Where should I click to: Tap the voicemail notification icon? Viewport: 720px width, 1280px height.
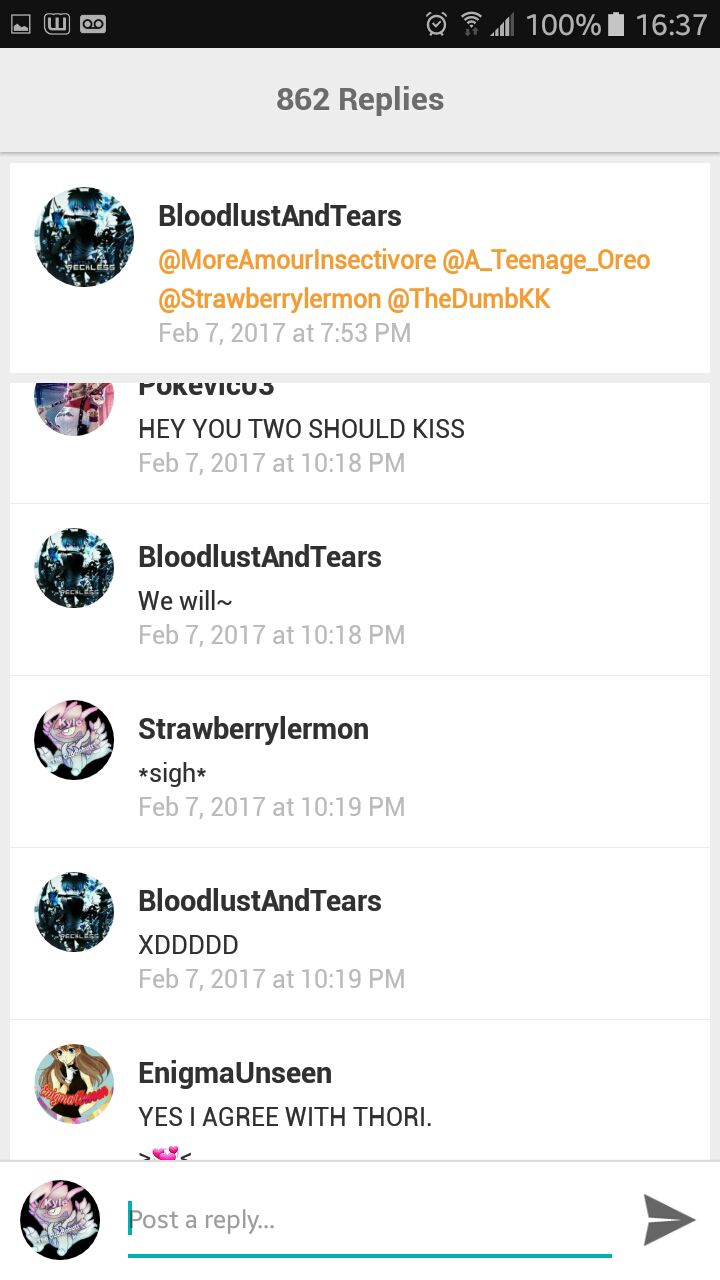coord(93,23)
